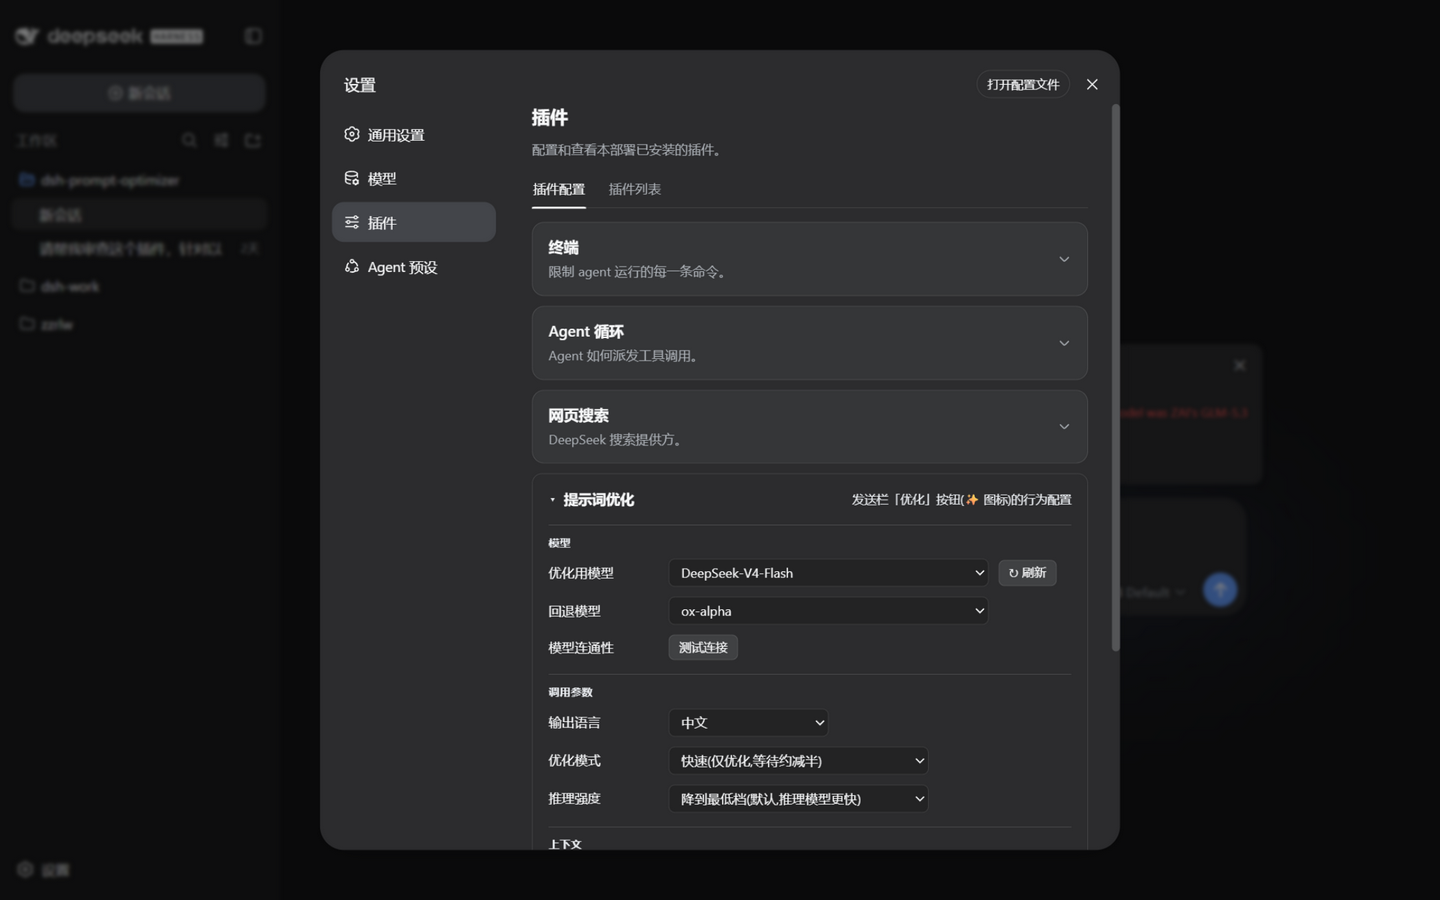Toggle the sidebar panel icon in main window

253,36
